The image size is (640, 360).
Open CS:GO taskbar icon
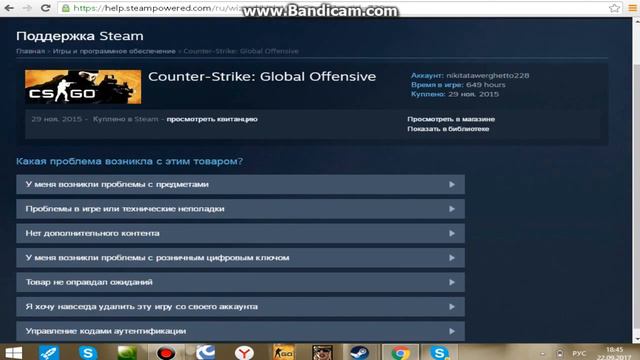click(283, 353)
